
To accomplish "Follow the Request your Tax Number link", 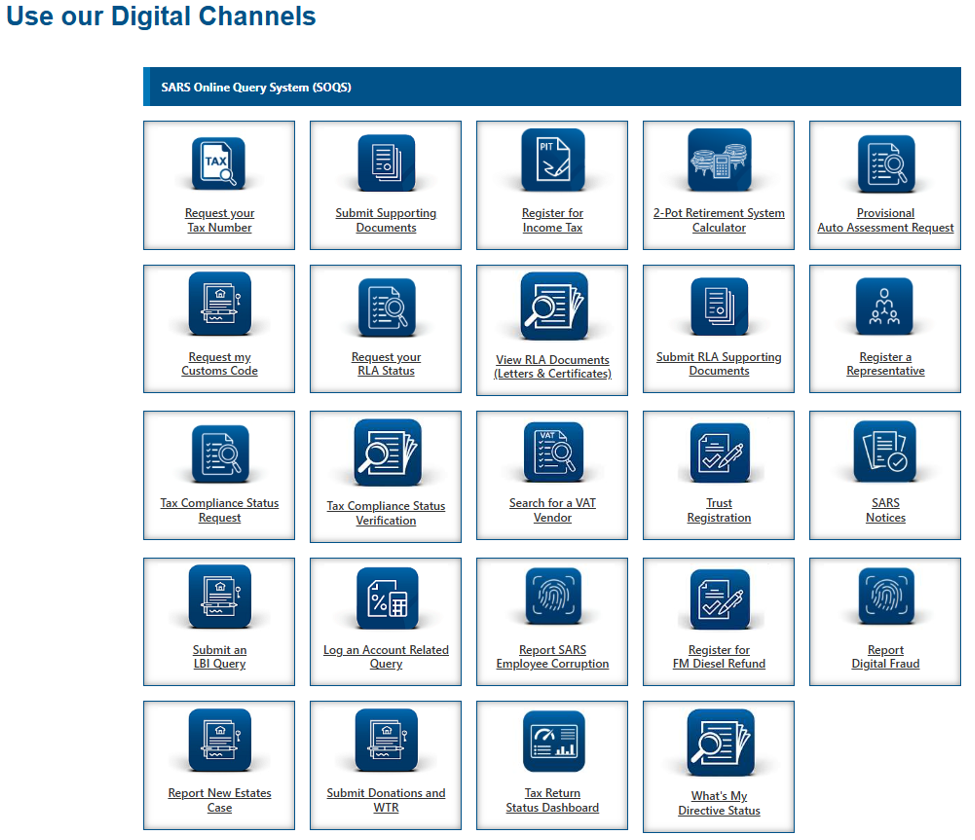I will coord(219,220).
